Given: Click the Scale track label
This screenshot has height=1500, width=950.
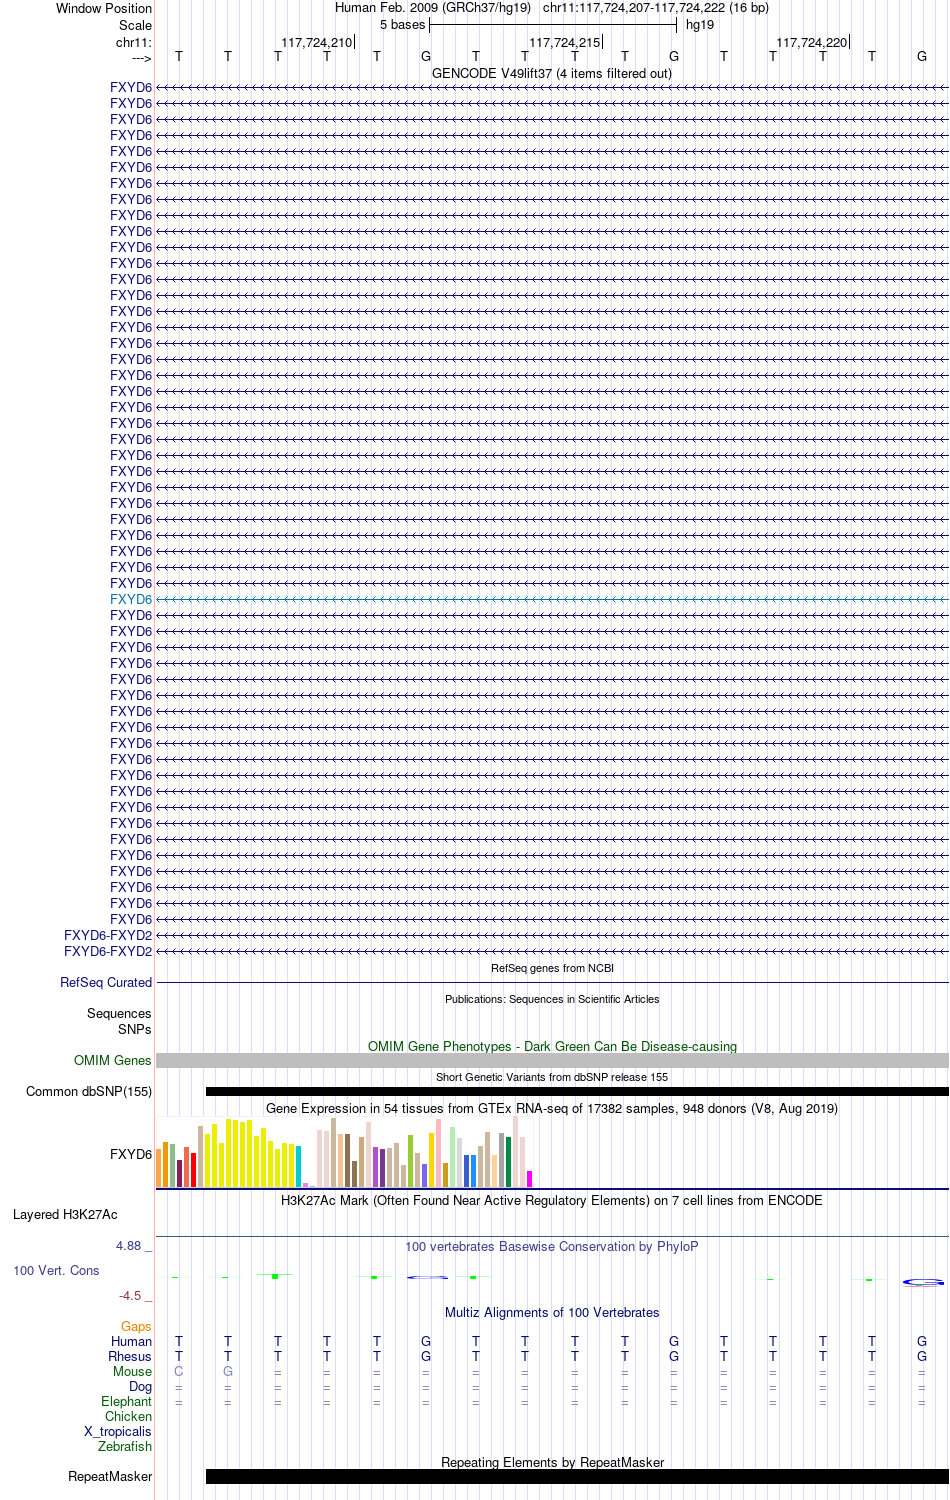Looking at the screenshot, I should click(135, 25).
